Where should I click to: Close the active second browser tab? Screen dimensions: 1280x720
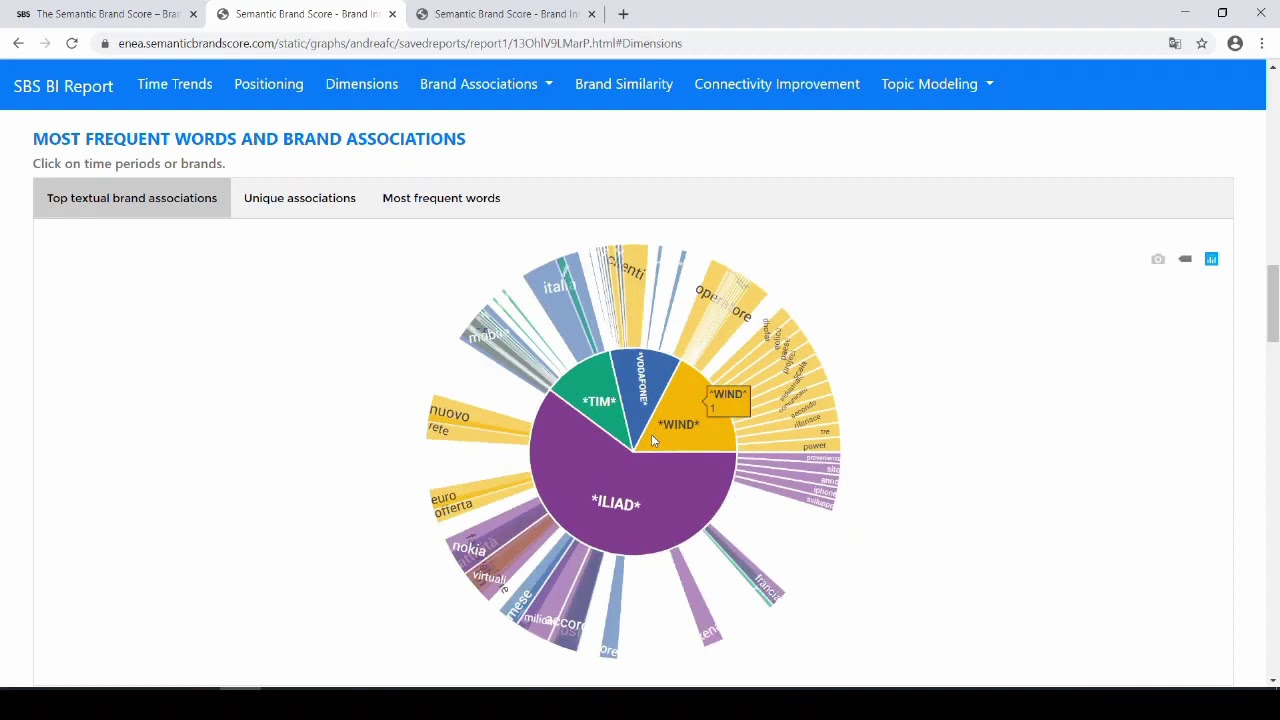tap(392, 14)
